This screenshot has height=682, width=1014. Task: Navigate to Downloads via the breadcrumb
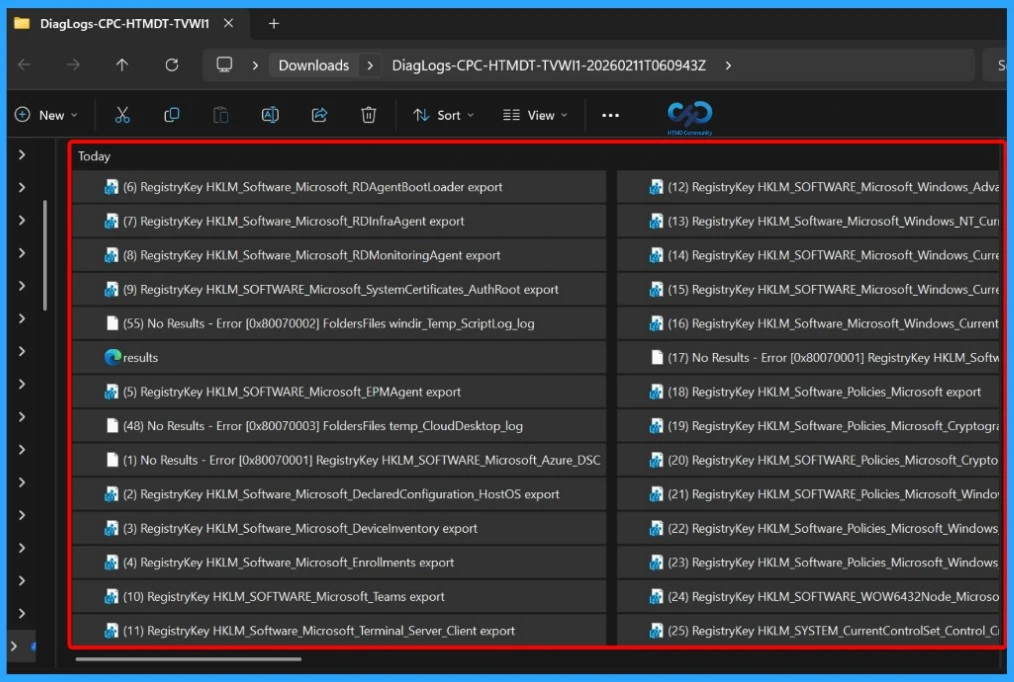(313, 64)
